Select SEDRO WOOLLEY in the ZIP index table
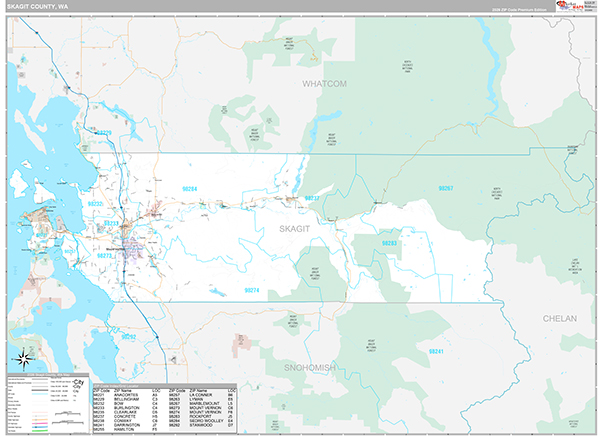600x436 pixels. pos(206,421)
